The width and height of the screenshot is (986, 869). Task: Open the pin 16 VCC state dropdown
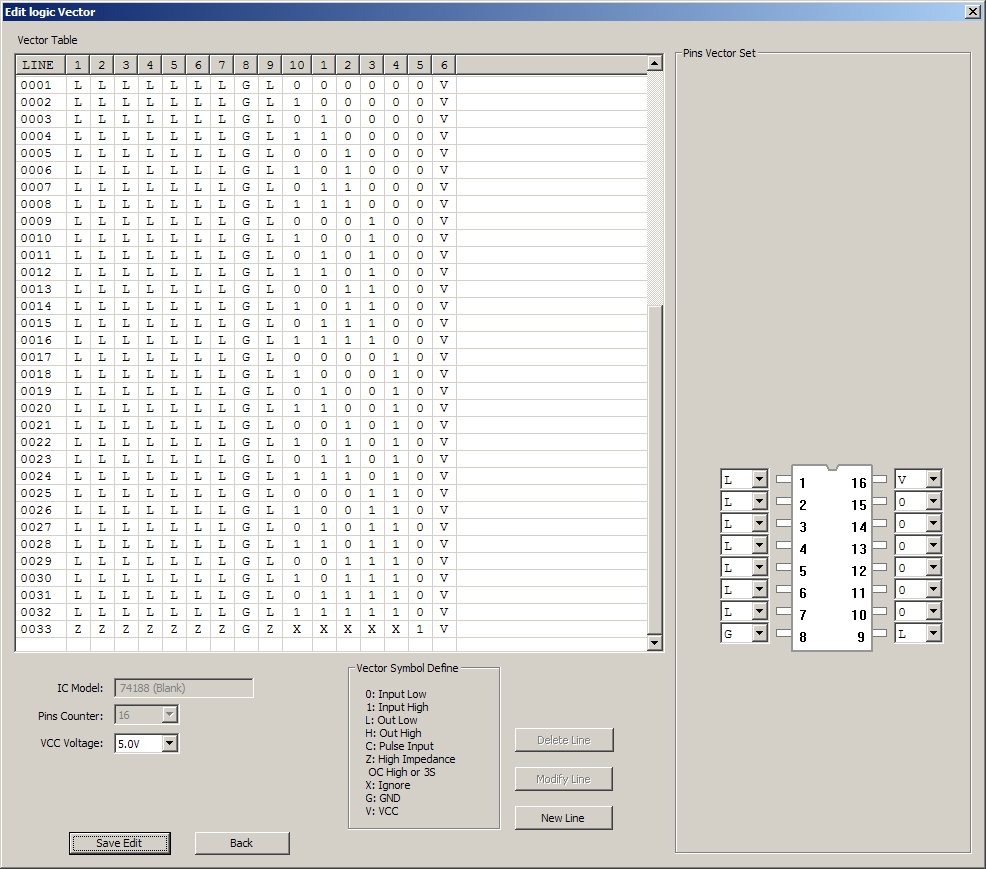click(931, 479)
